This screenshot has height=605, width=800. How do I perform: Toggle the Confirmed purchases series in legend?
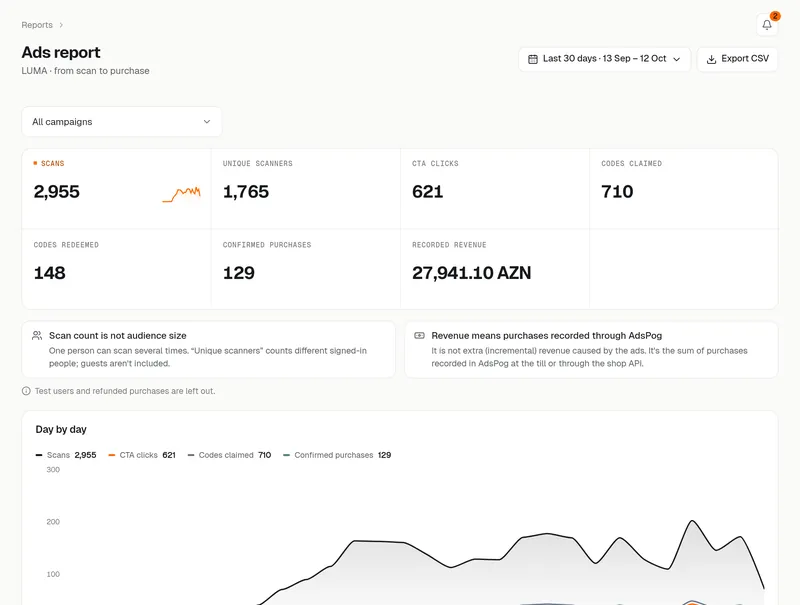[337, 455]
